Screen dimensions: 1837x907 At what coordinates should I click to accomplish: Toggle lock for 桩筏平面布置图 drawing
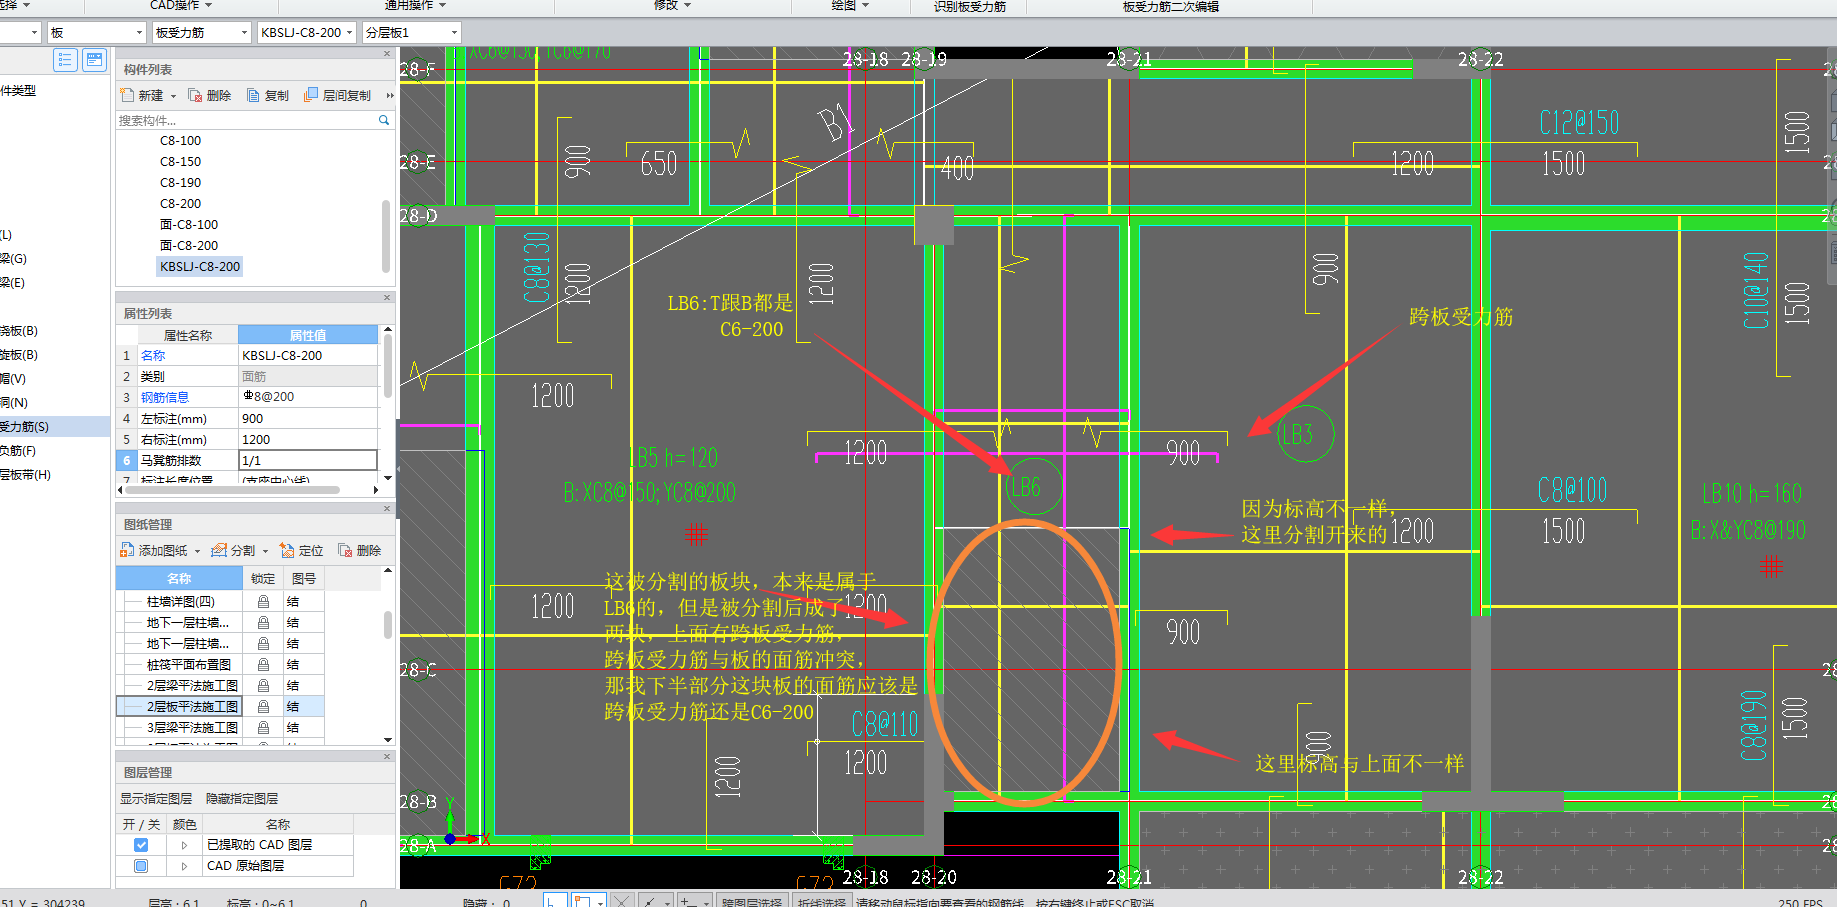click(263, 664)
